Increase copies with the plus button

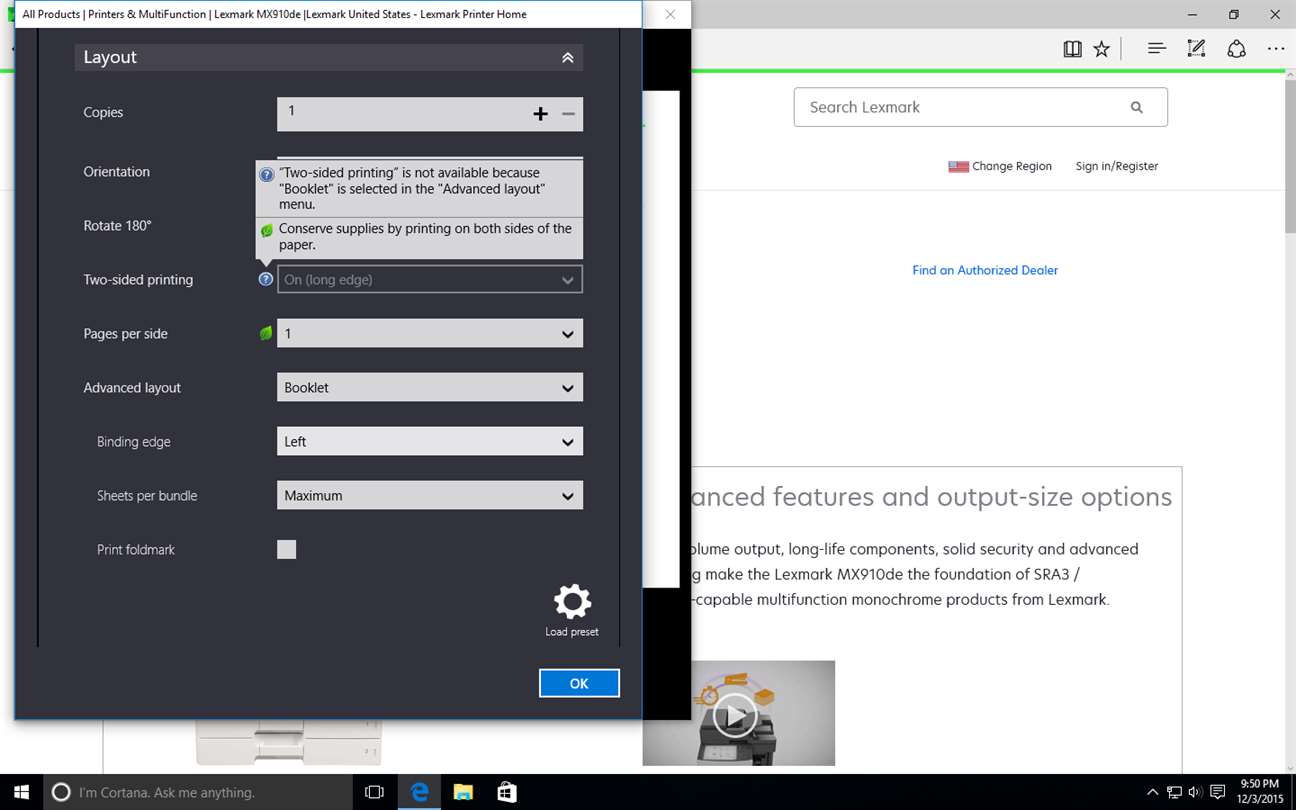540,114
